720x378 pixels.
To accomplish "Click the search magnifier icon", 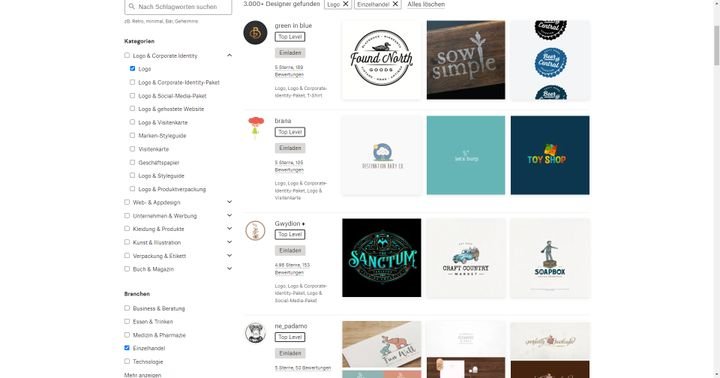I will (132, 6).
